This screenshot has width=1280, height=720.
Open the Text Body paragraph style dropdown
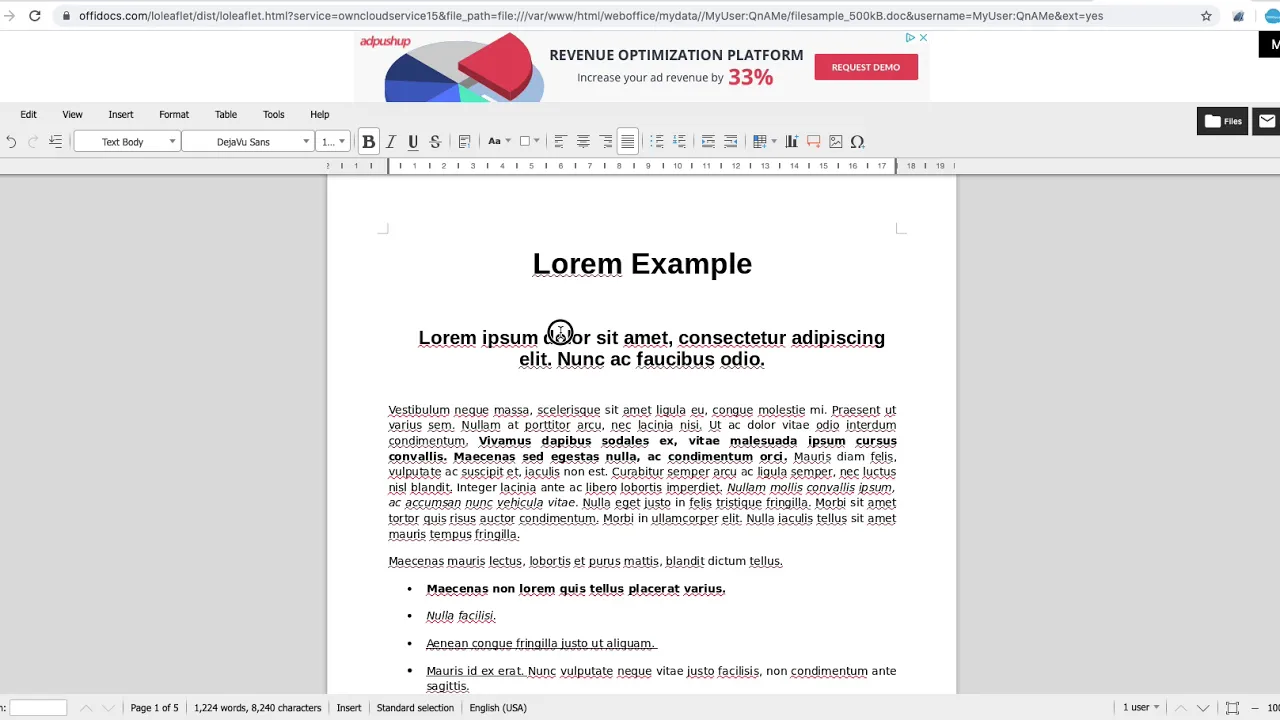(172, 142)
